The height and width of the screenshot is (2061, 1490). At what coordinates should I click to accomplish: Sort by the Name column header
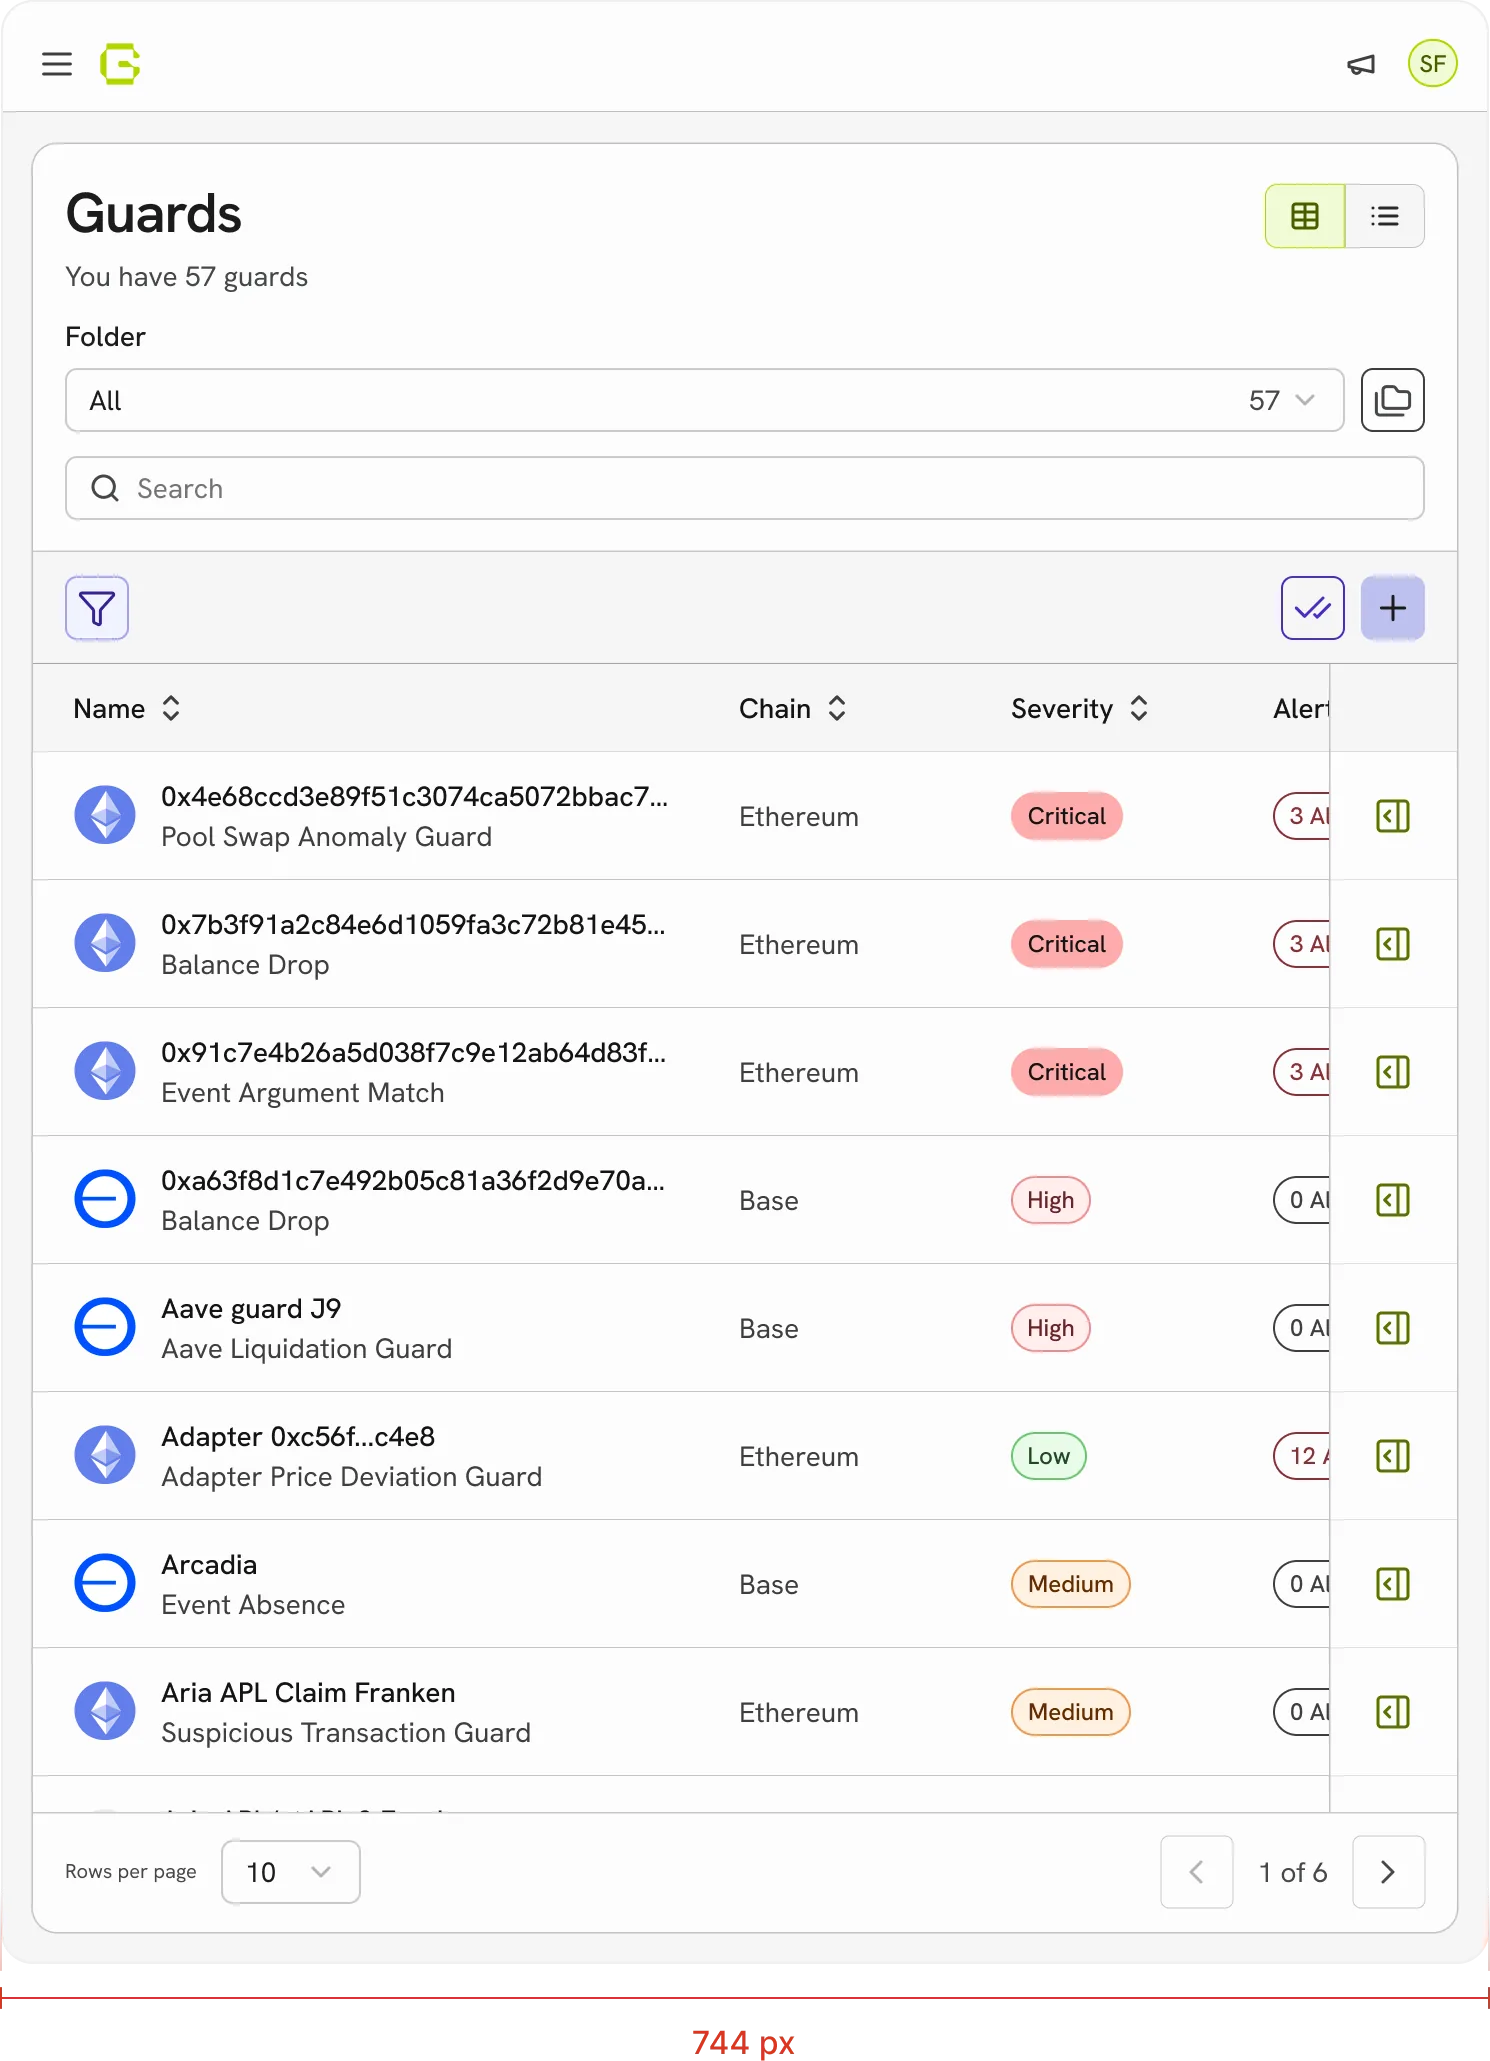point(127,709)
